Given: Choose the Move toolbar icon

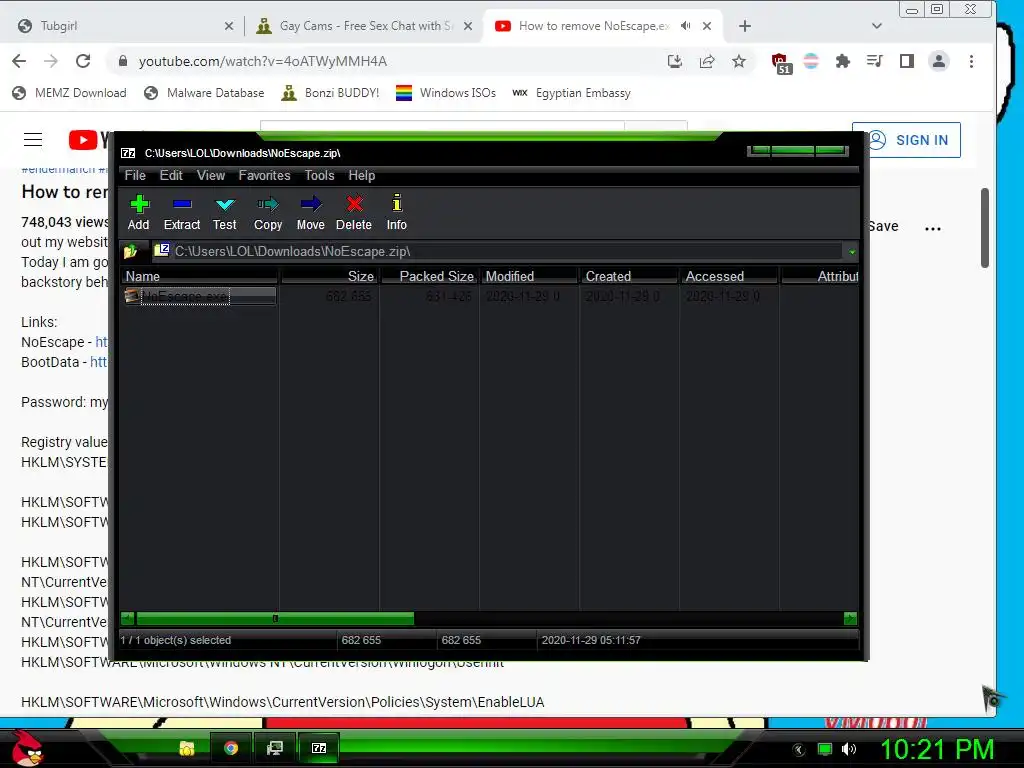Looking at the screenshot, I should click(311, 213).
